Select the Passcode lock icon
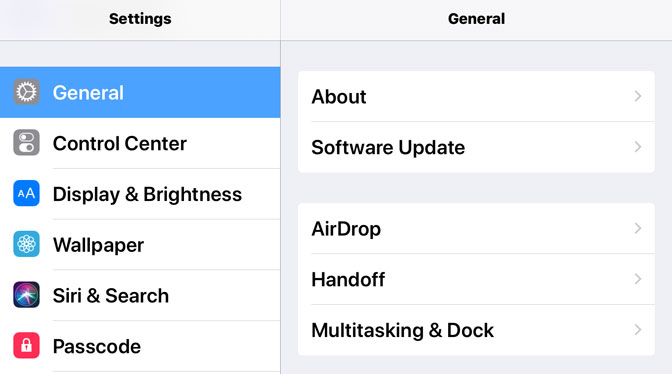The image size is (672, 374). click(x=26, y=345)
